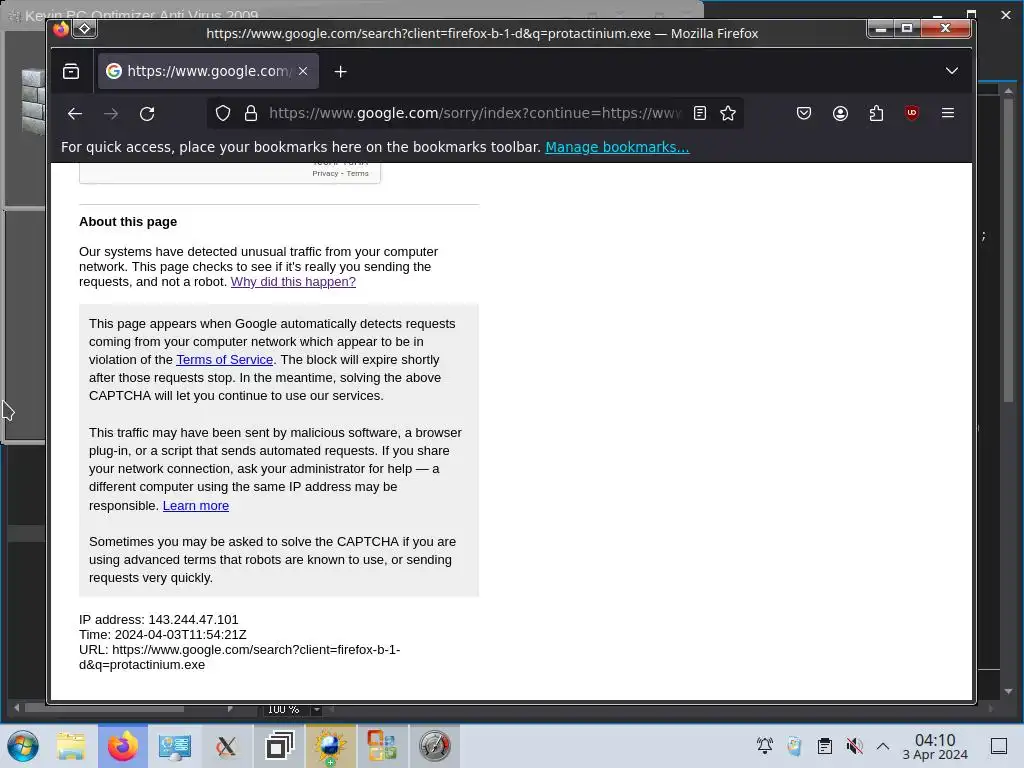This screenshot has width=1024, height=768.
Task: Unmute the volume tray icon
Action: (x=854, y=745)
